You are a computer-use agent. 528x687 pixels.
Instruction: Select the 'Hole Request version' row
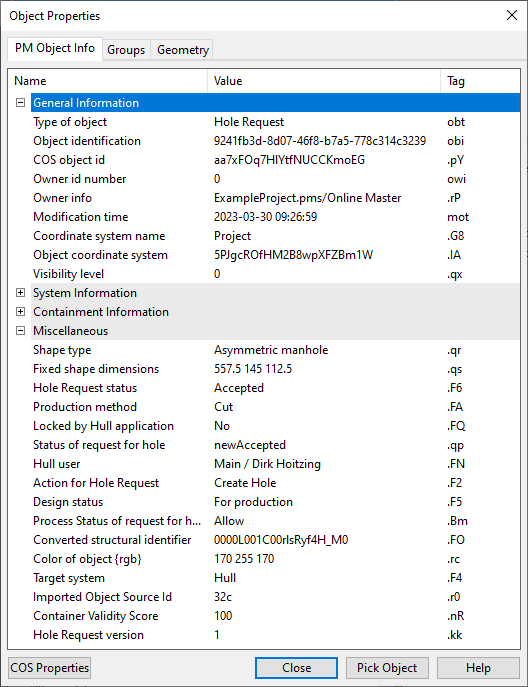[x=275, y=634]
